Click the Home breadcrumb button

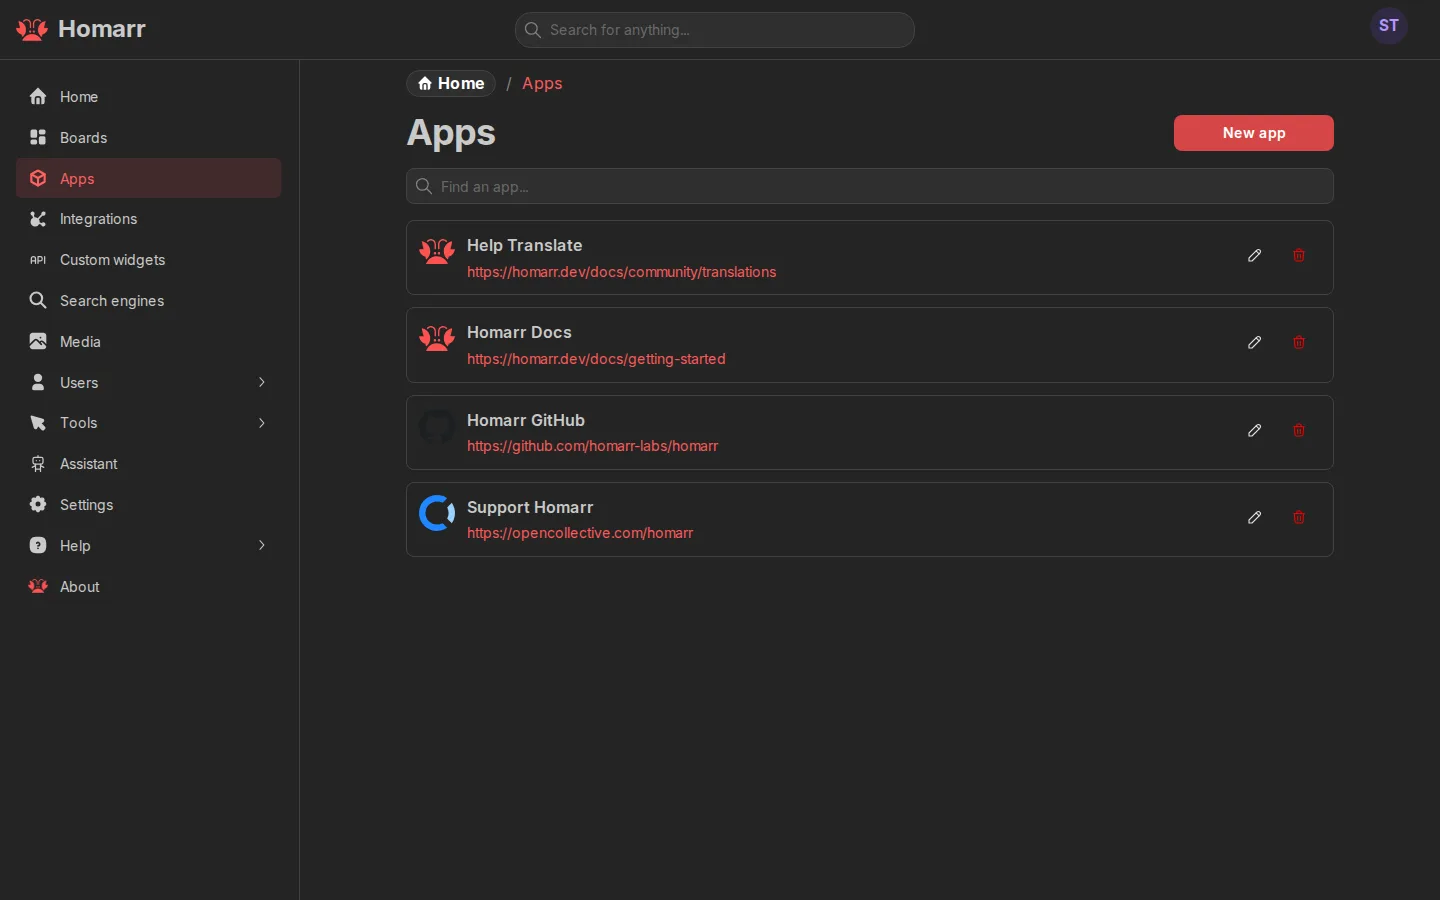click(451, 84)
